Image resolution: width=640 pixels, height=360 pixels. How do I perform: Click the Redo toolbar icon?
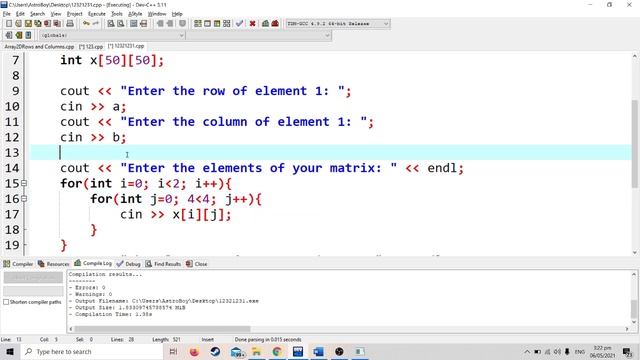pos(96,24)
